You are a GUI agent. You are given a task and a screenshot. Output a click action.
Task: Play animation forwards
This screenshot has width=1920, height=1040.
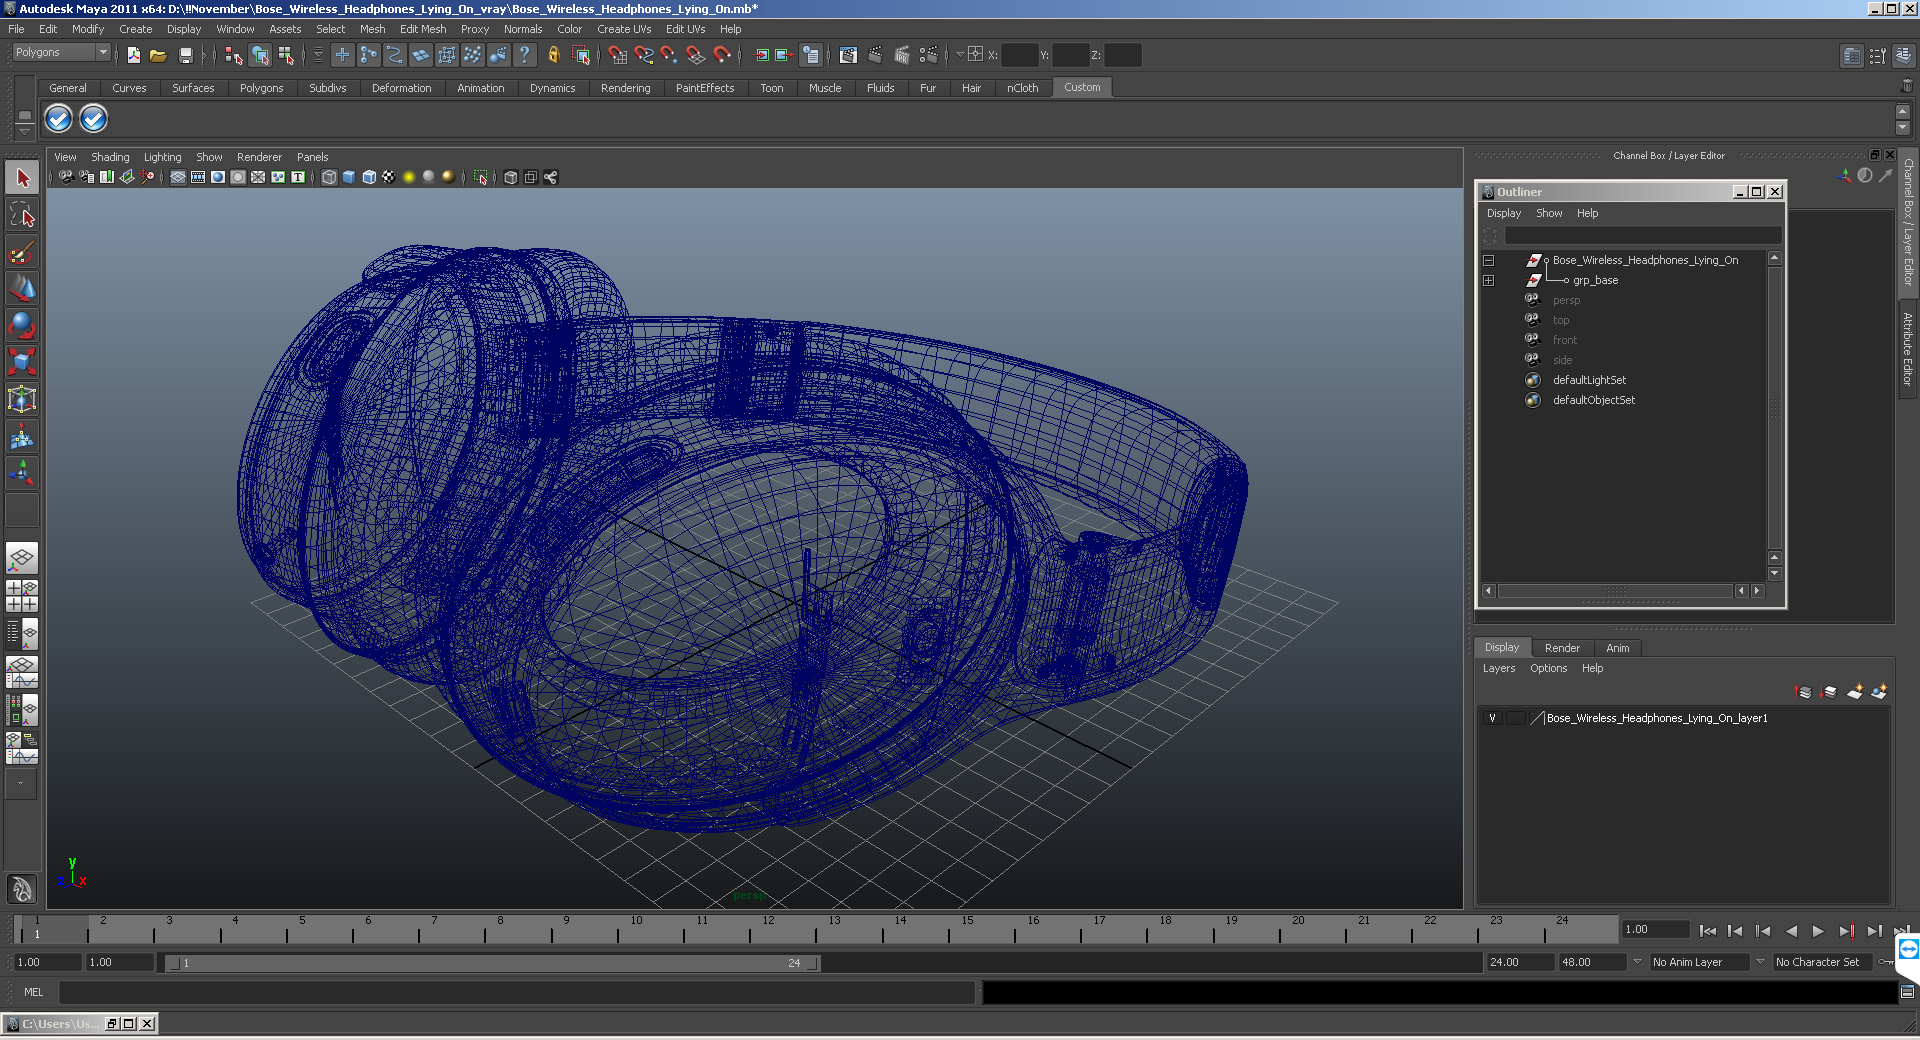1818,931
